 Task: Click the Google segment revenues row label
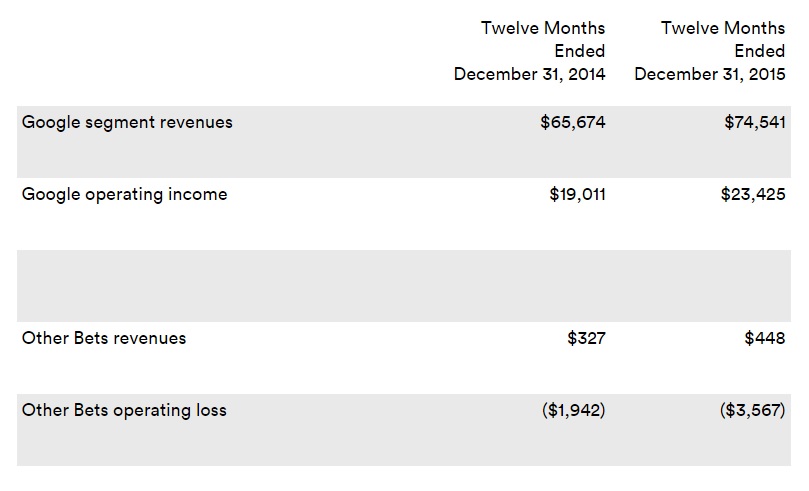click(127, 123)
